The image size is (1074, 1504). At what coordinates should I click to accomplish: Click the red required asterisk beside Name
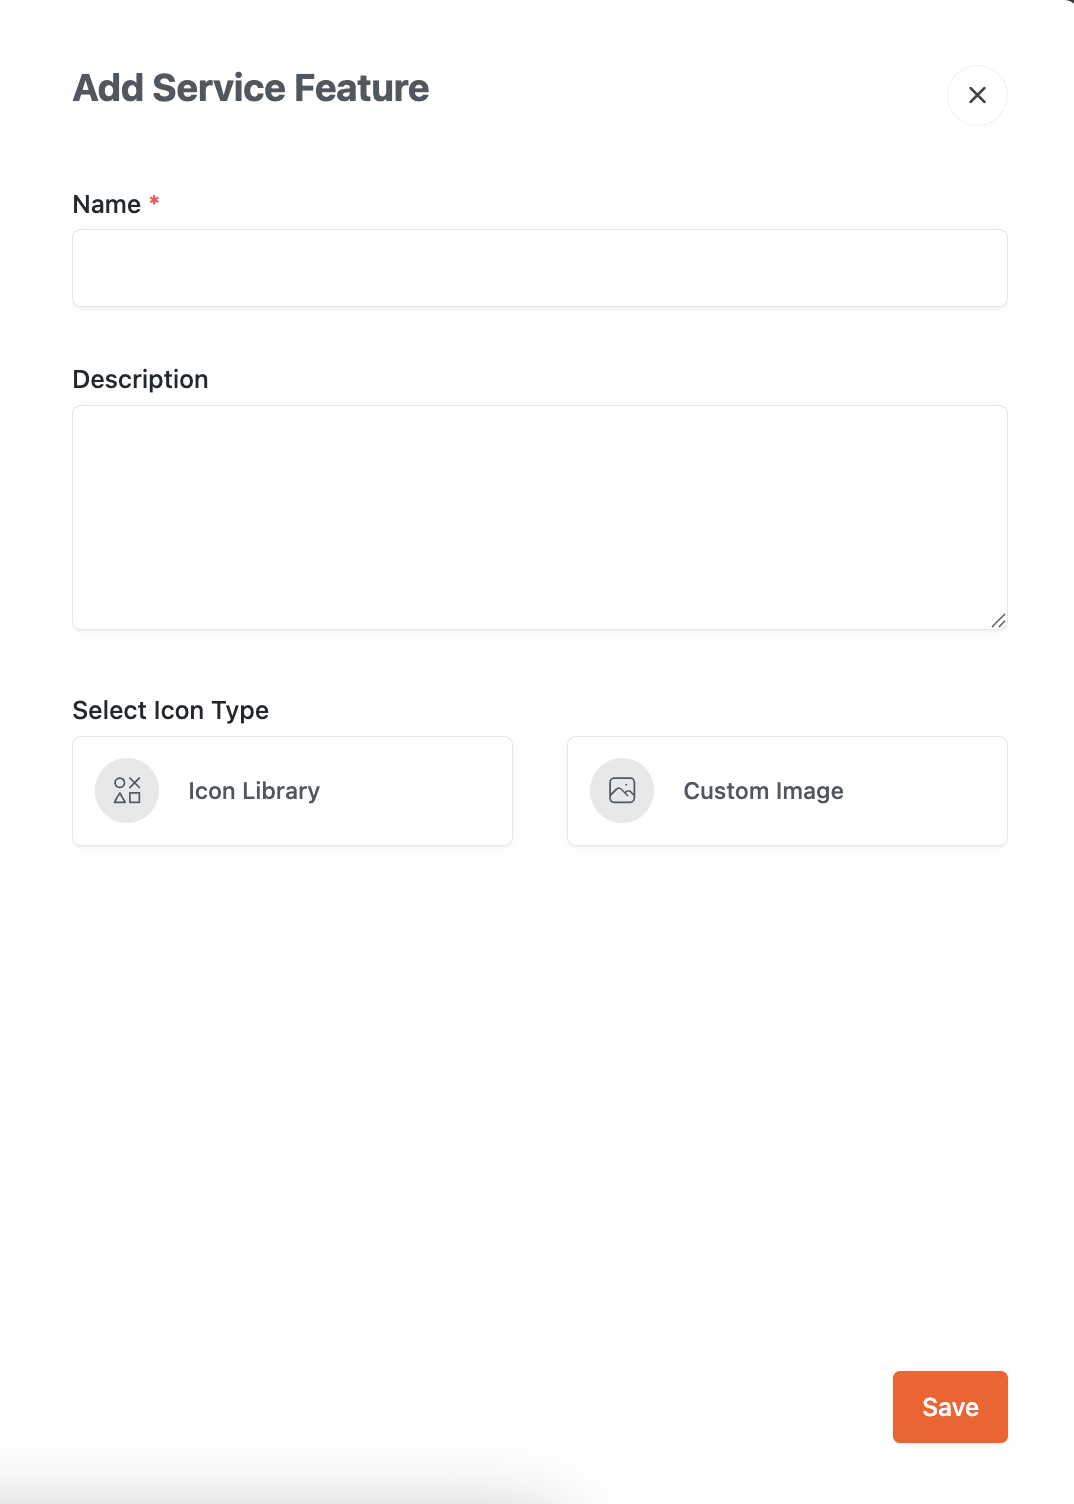[154, 202]
